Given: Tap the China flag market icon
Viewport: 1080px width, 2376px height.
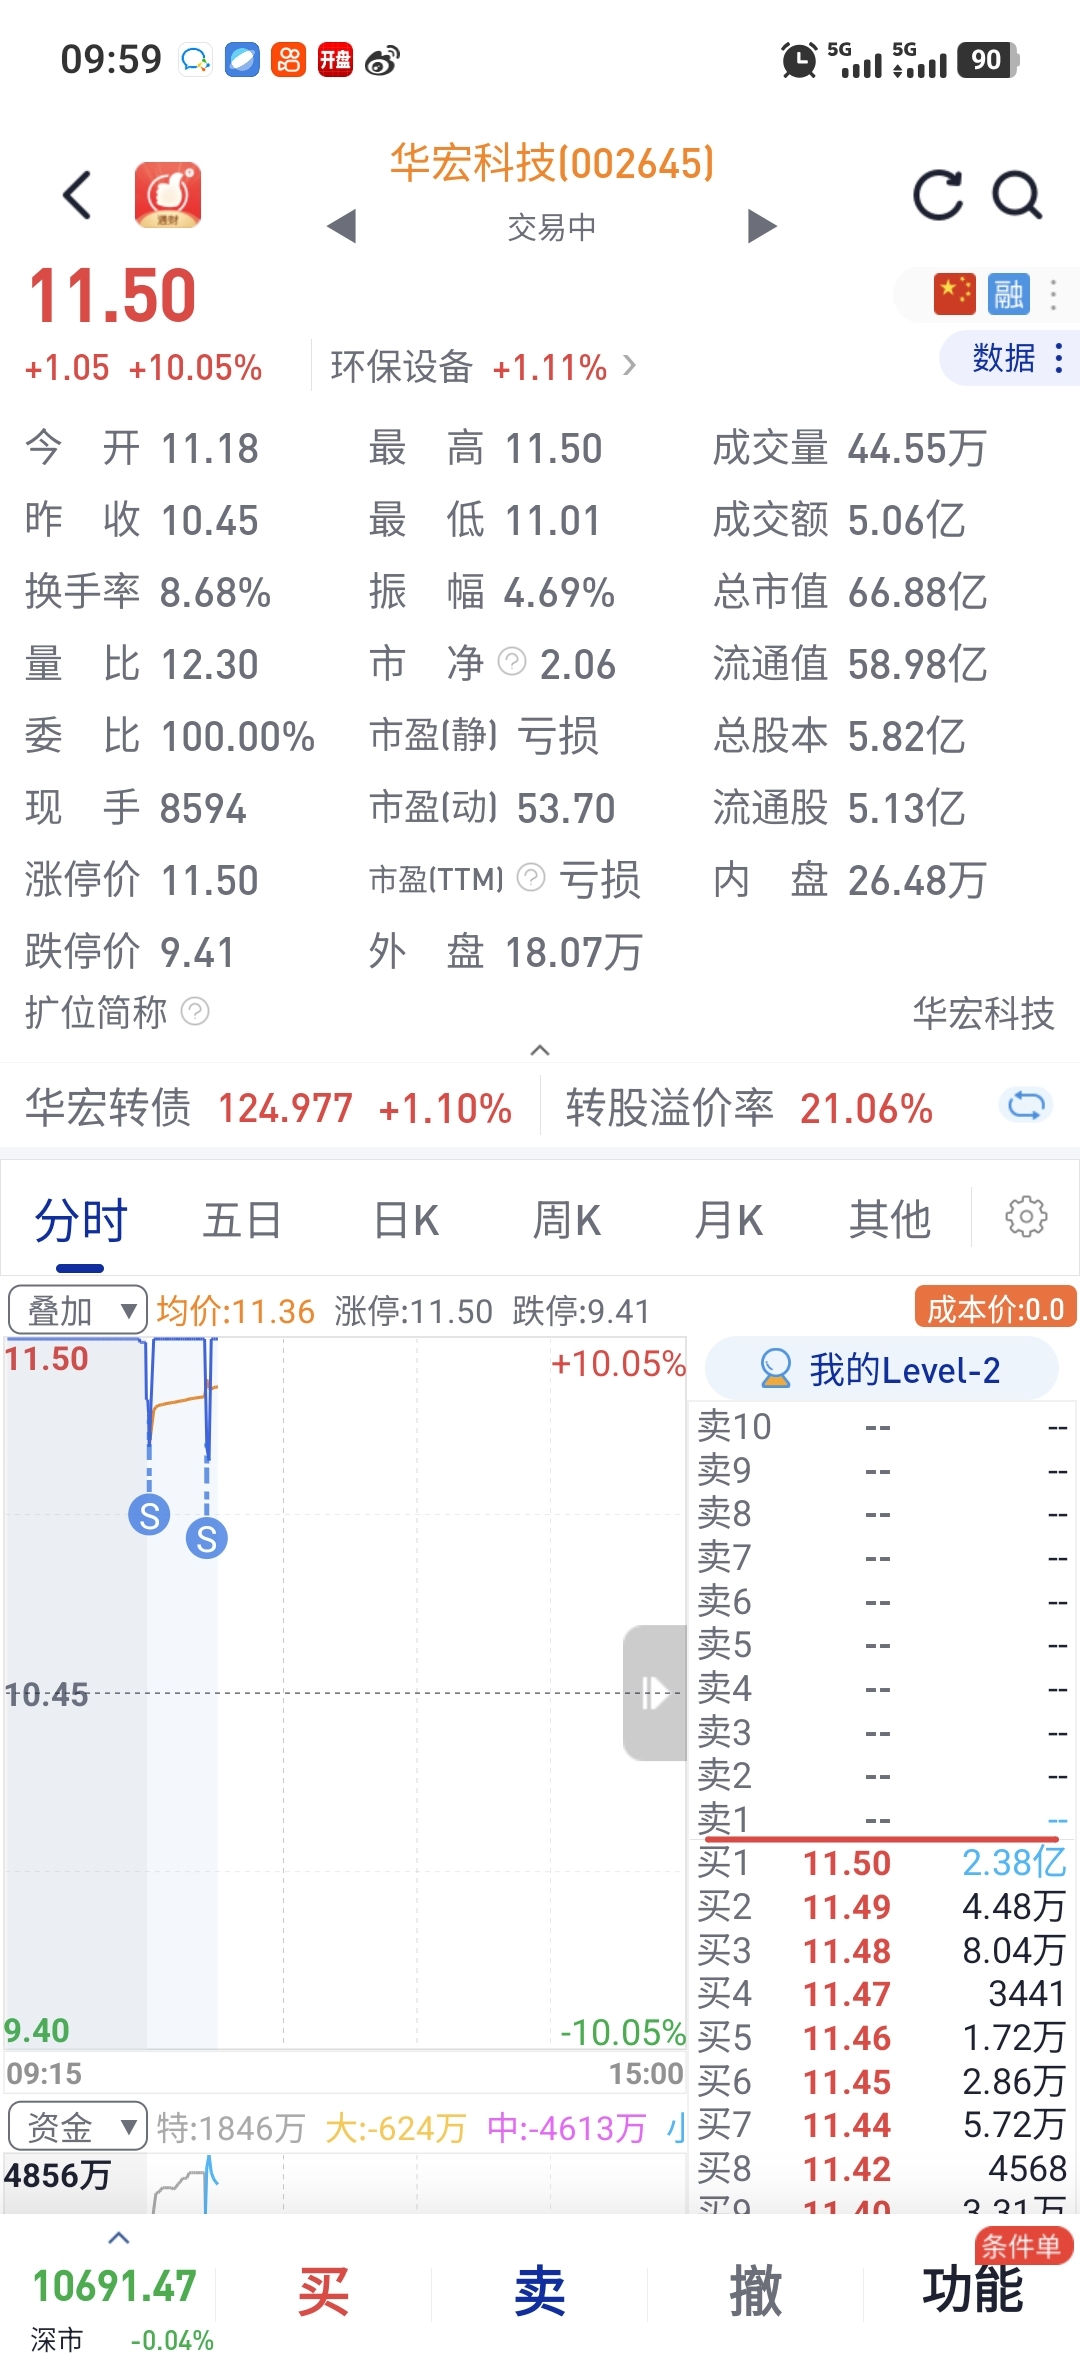Looking at the screenshot, I should coord(954,294).
